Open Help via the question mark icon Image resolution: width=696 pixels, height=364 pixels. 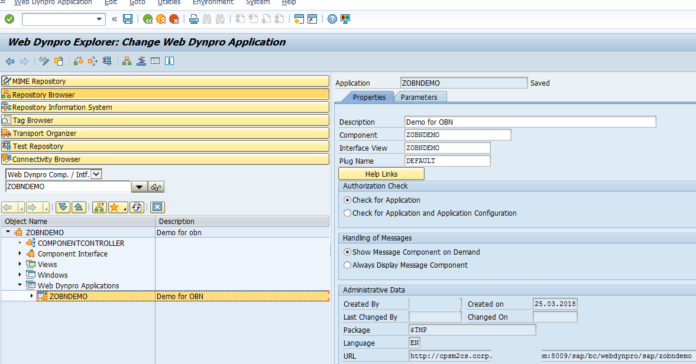332,19
